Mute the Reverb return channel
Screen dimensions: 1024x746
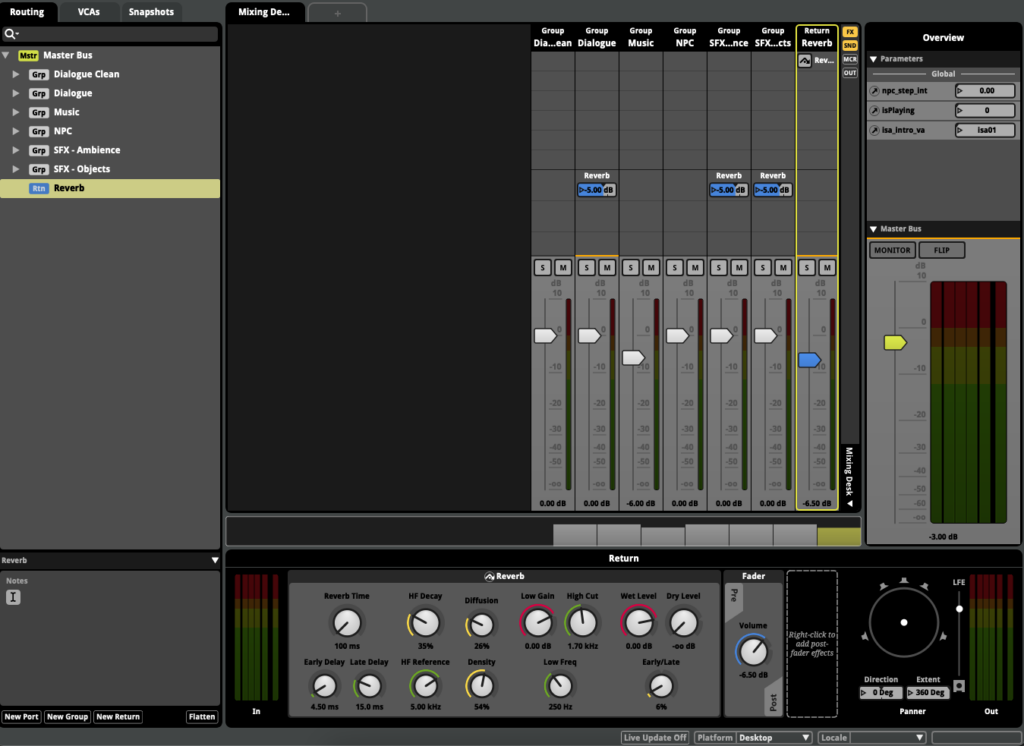click(827, 267)
